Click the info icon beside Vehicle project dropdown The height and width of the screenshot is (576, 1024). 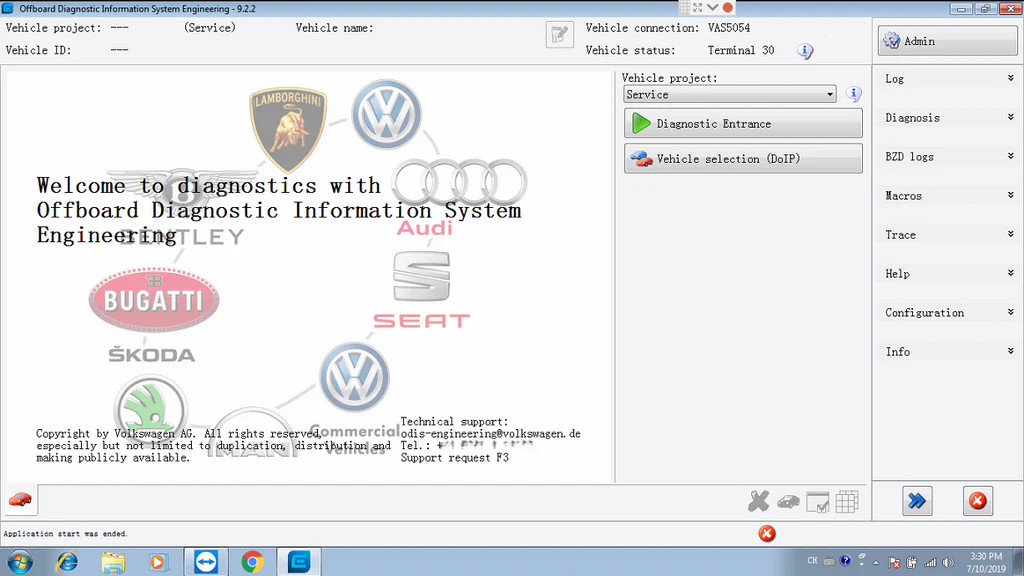coord(853,94)
